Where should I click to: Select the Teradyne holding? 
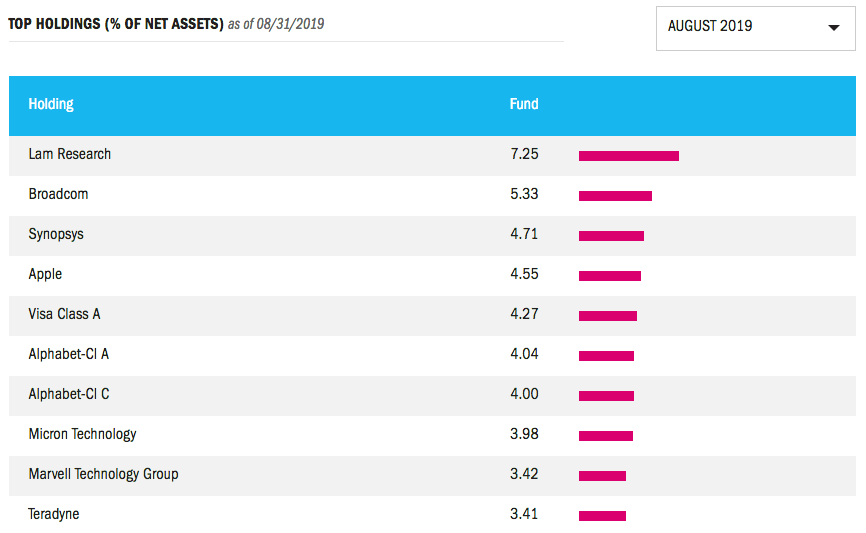point(54,514)
